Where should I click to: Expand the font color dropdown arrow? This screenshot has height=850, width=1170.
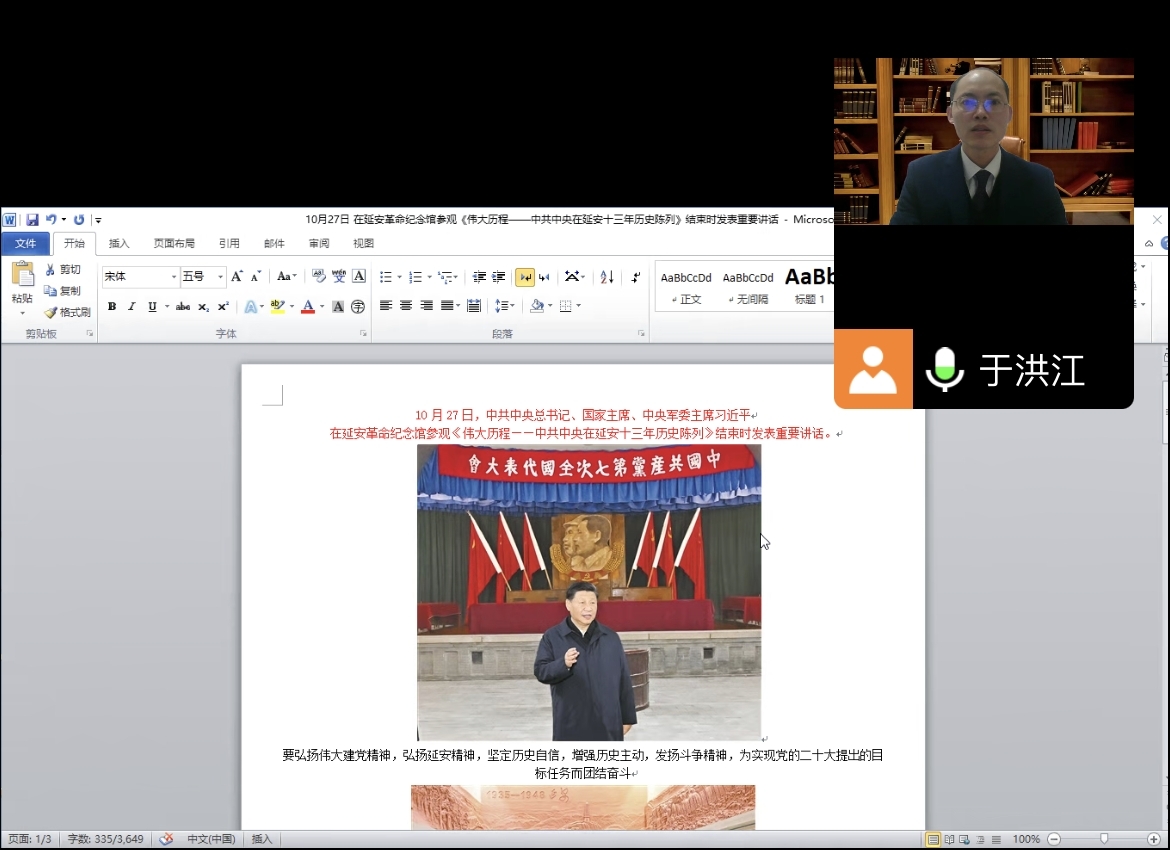[322, 307]
